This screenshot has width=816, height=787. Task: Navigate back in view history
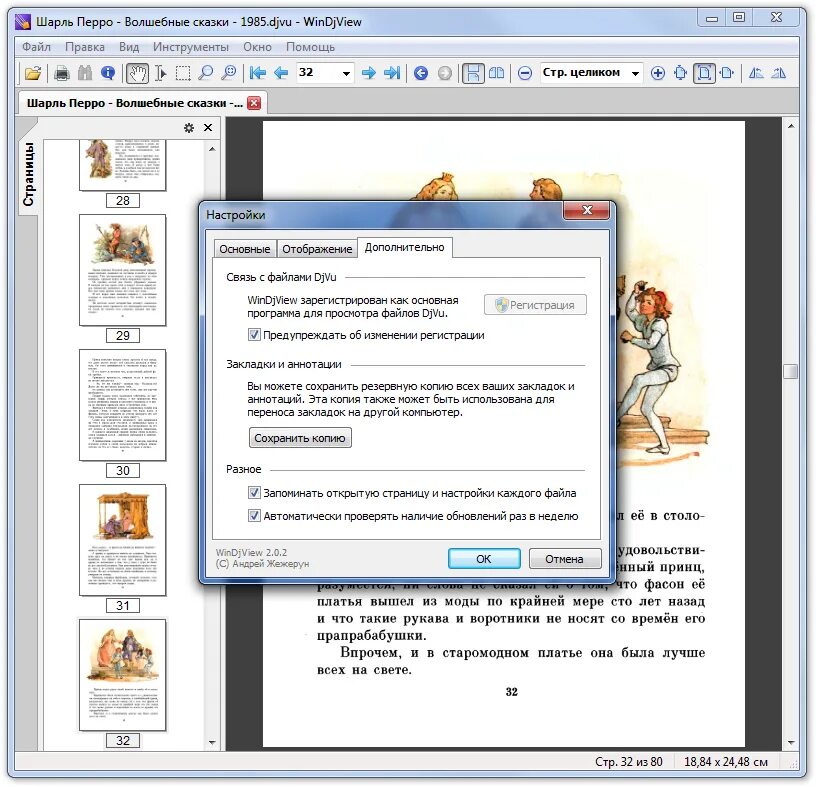click(421, 73)
